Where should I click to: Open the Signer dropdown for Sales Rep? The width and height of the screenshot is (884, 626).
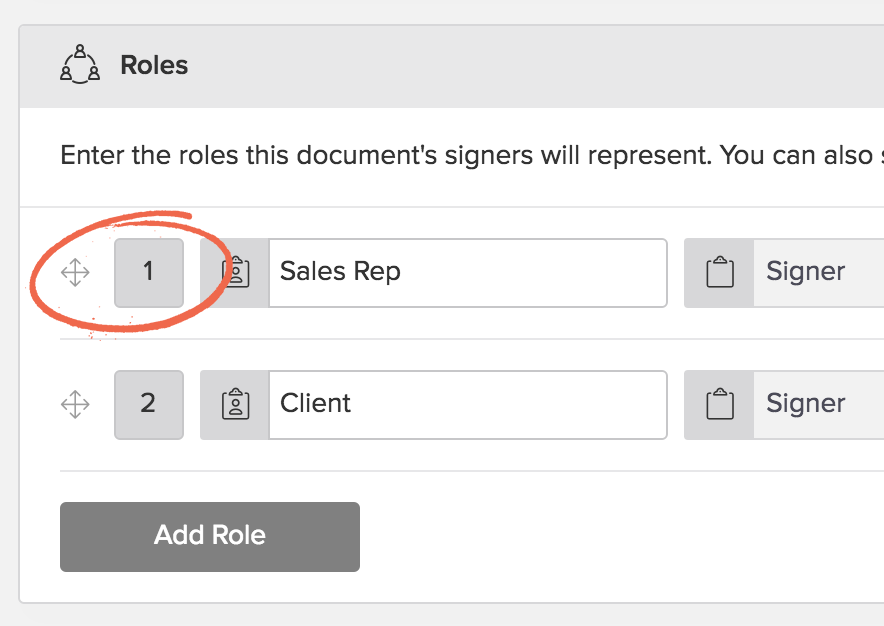[x=819, y=273]
